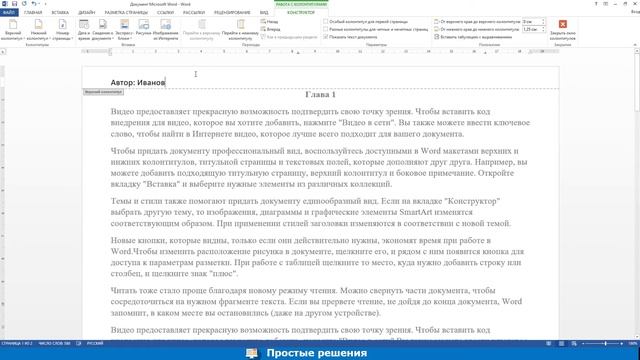The height and width of the screenshot is (360, 640).
Task: Switch to the Дизайн ribbon tab
Action: point(87,13)
